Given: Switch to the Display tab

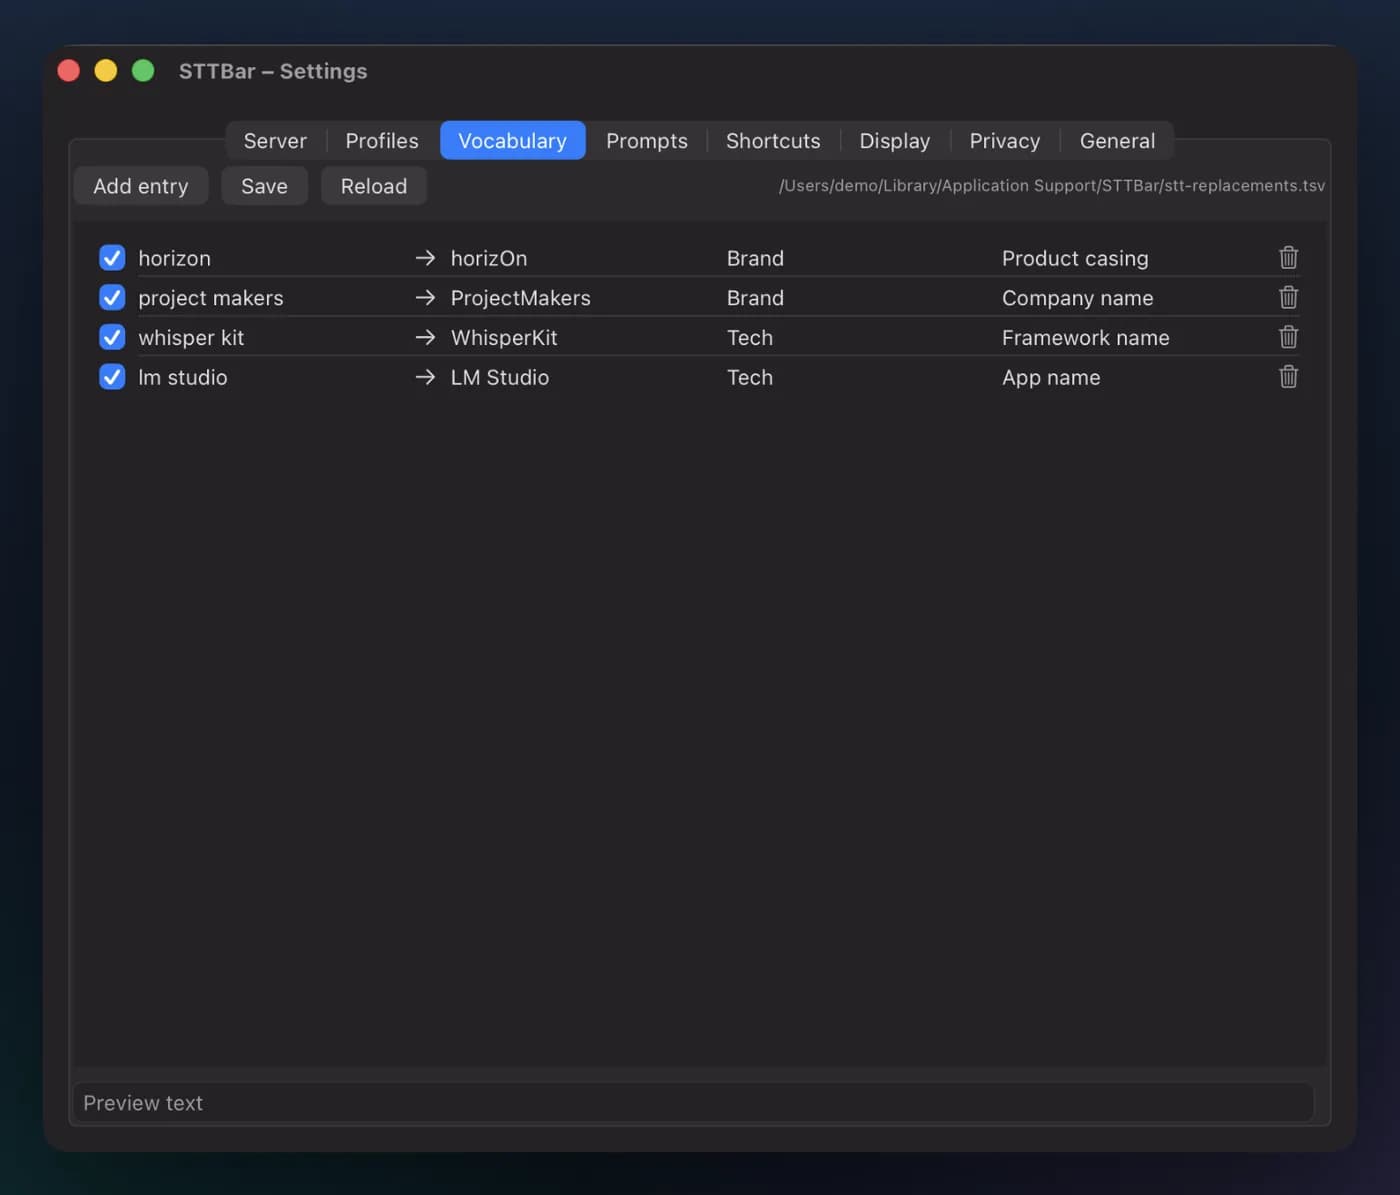Looking at the screenshot, I should [x=895, y=141].
